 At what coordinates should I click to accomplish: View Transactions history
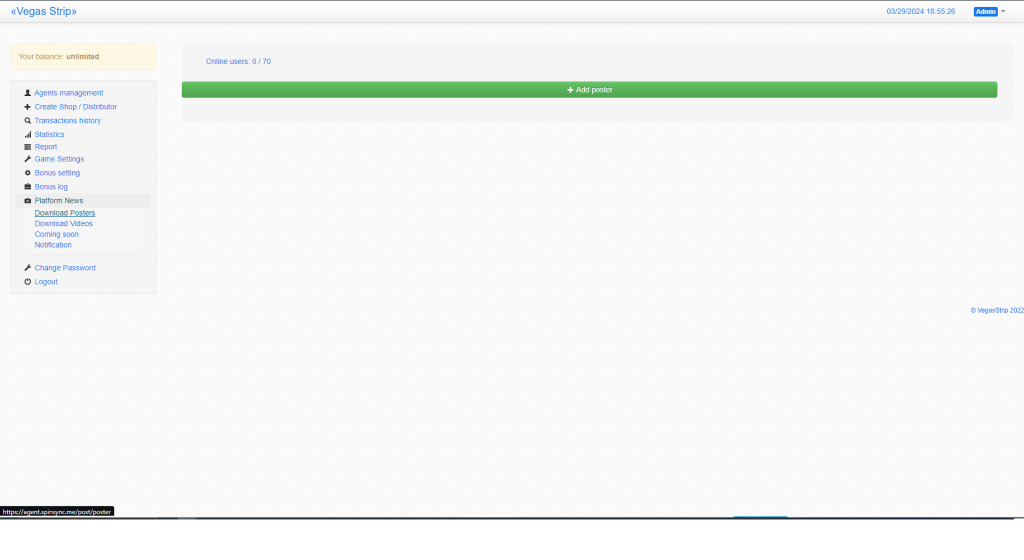point(68,121)
